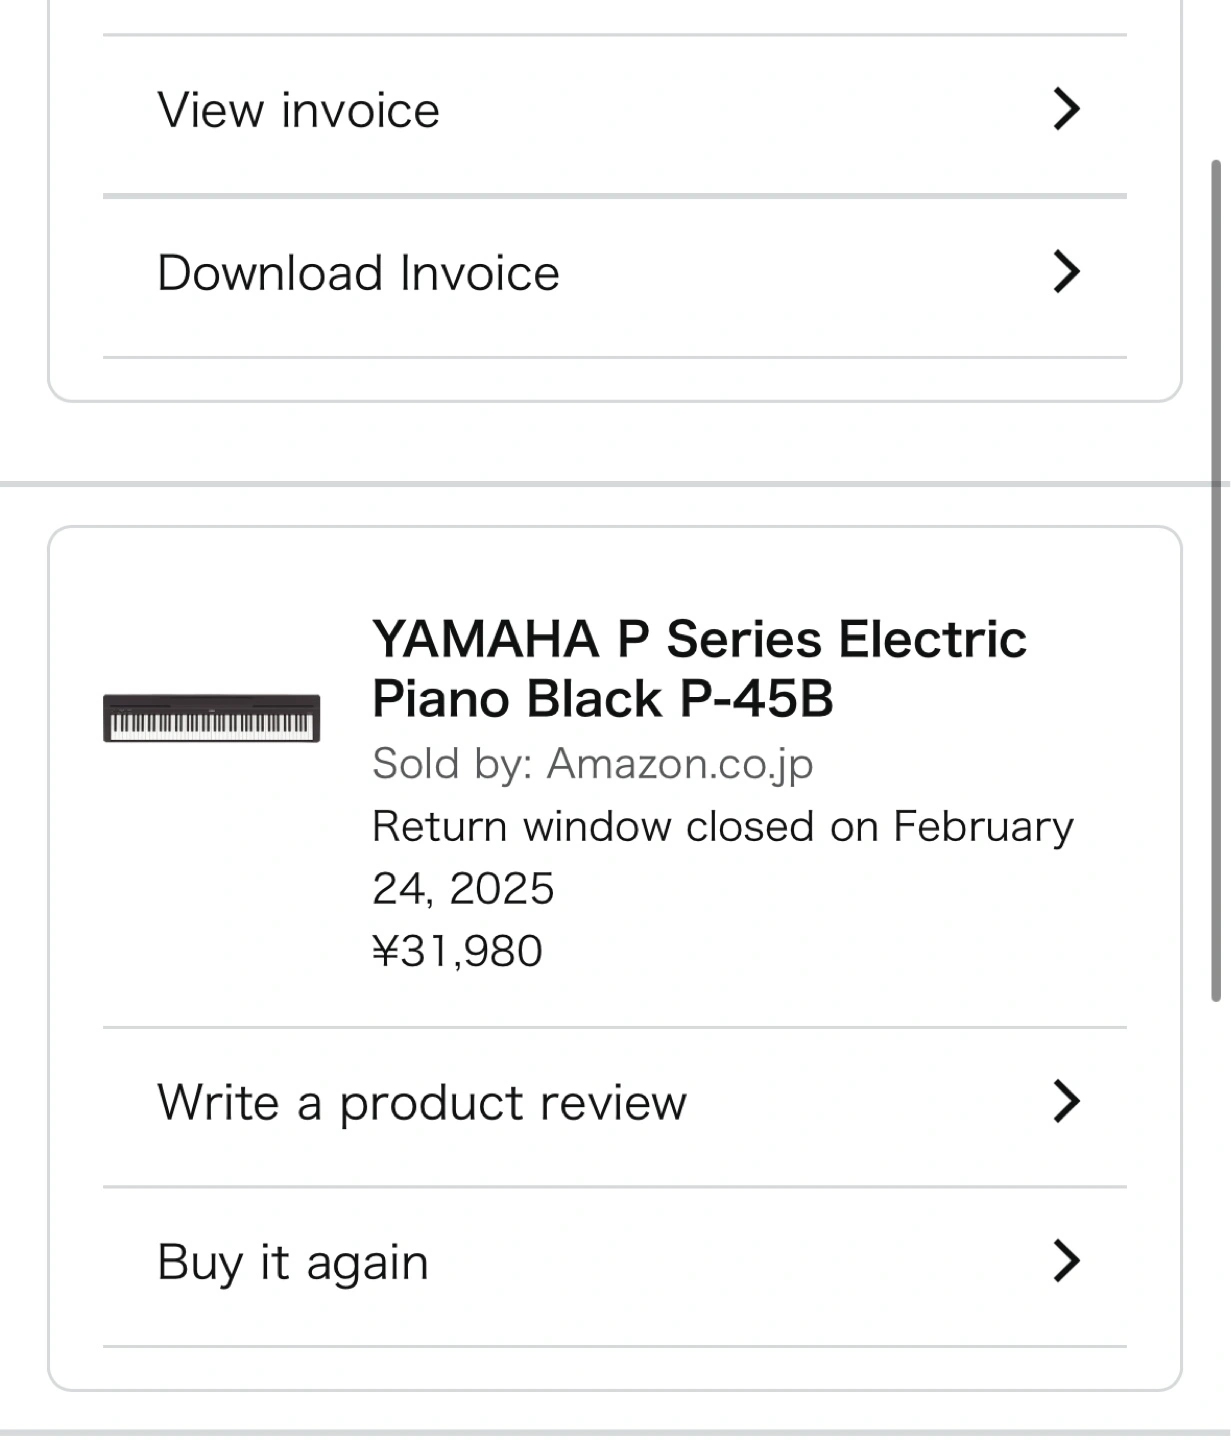This screenshot has width=1231, height=1440.
Task: Tap the Buy it again chevron arrow
Action: click(x=1067, y=1261)
